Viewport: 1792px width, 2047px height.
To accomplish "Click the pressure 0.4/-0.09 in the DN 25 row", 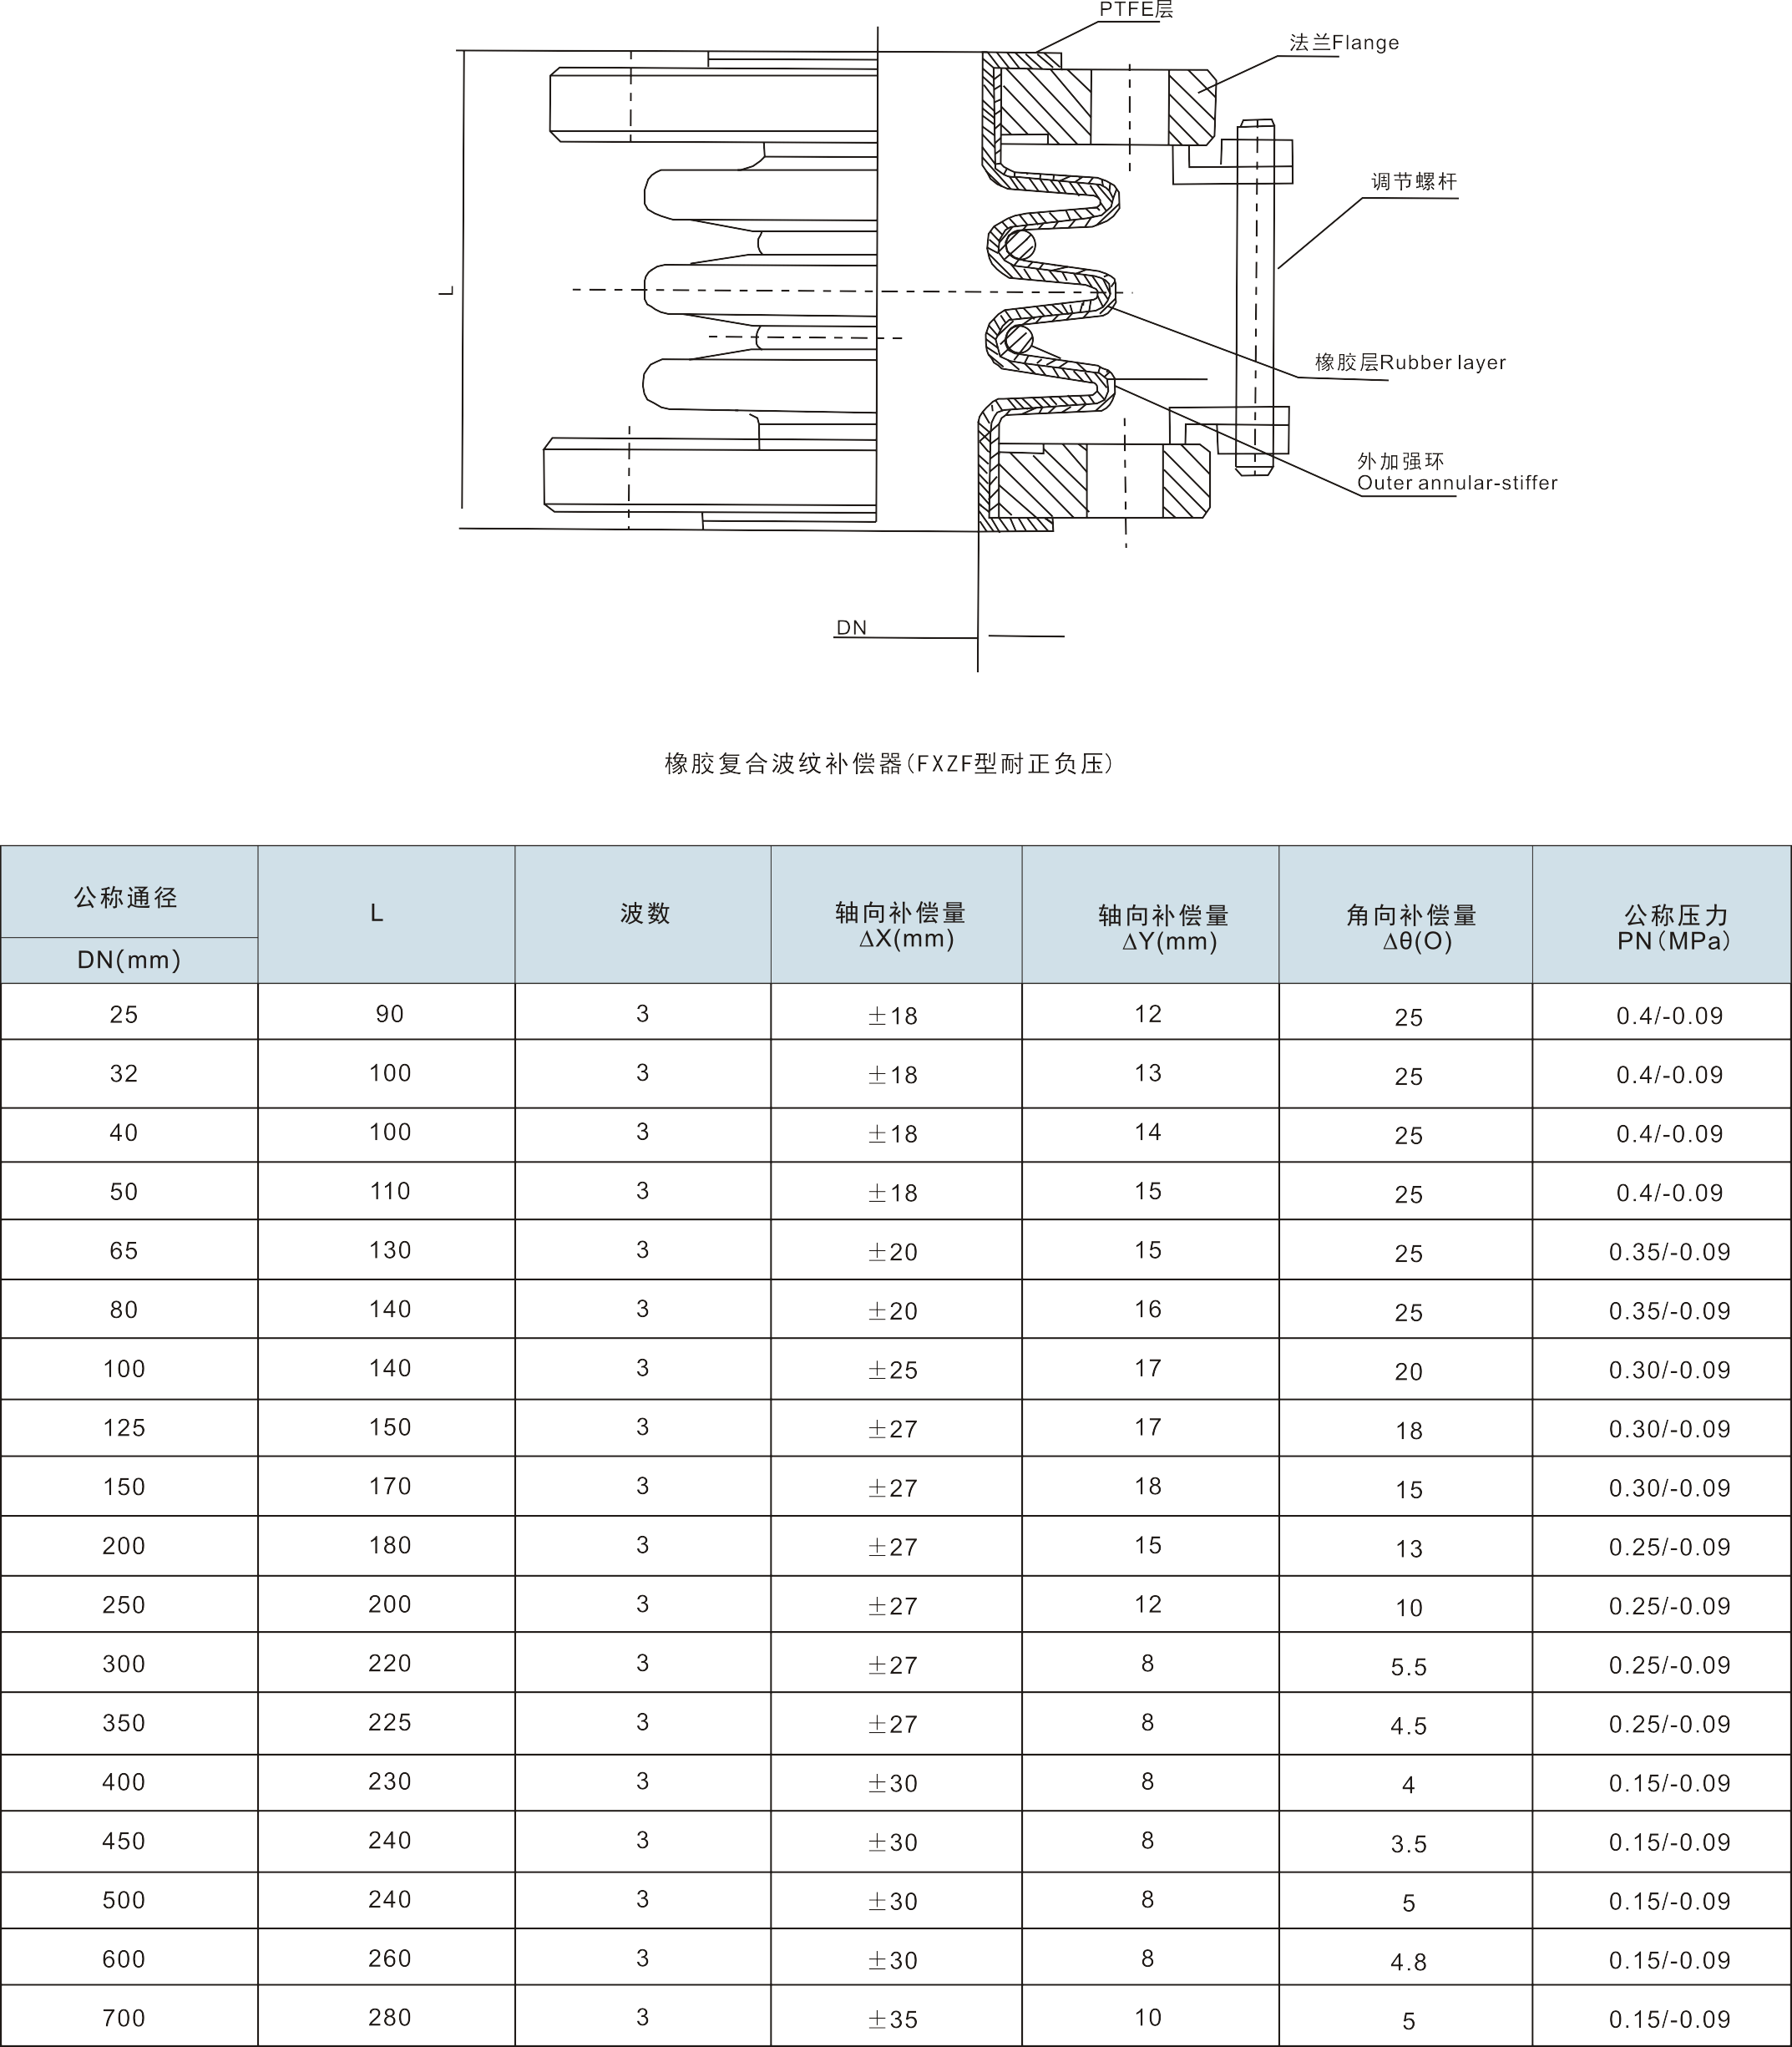I will pyautogui.click(x=1670, y=1016).
